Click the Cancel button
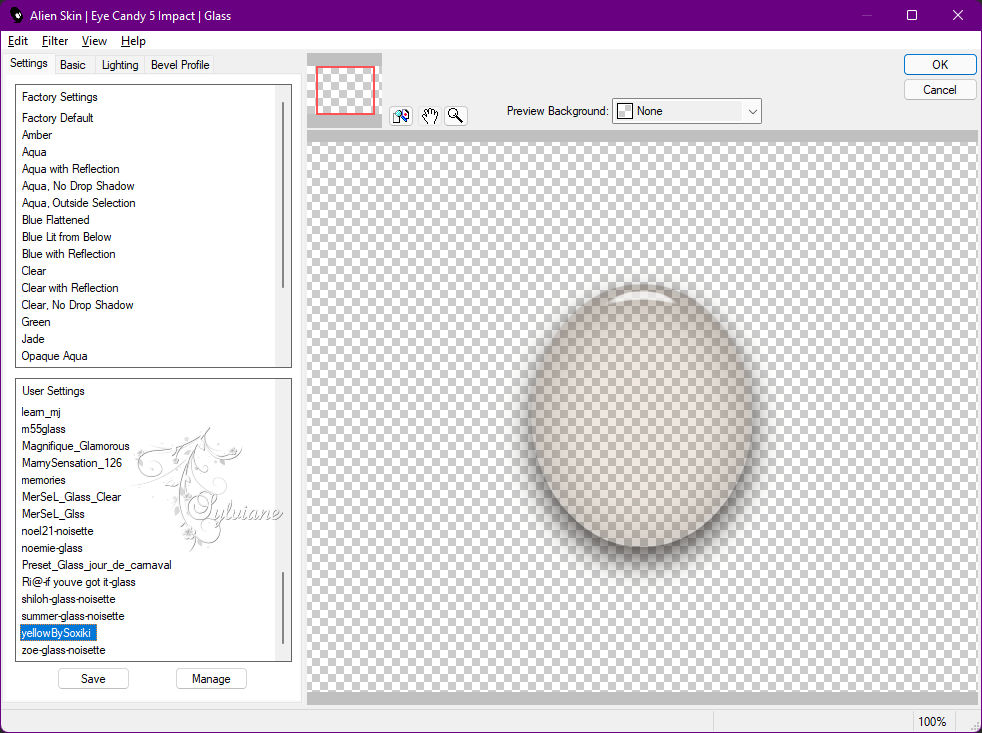This screenshot has width=982, height=733. [x=939, y=90]
